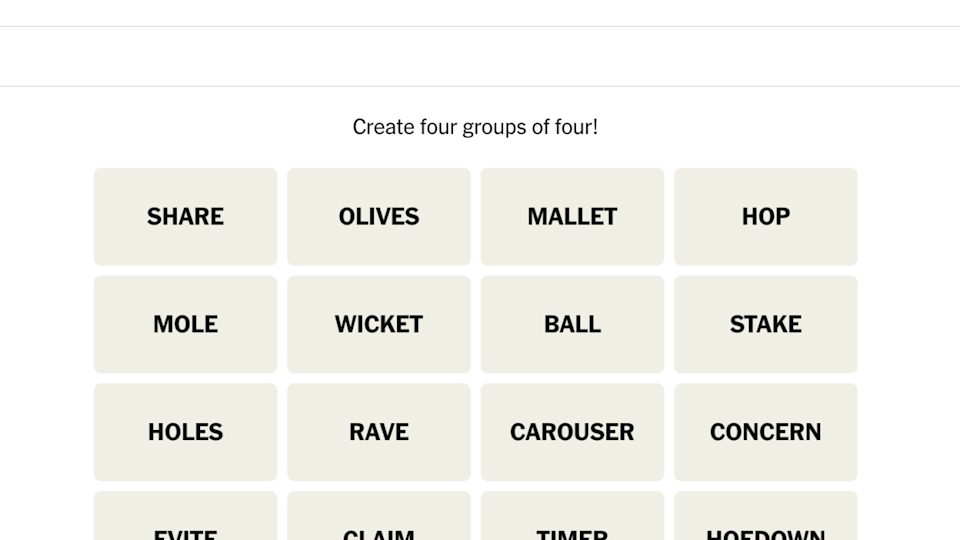This screenshot has height=540, width=960.
Task: Choose the MALLET word card
Action: tap(572, 216)
